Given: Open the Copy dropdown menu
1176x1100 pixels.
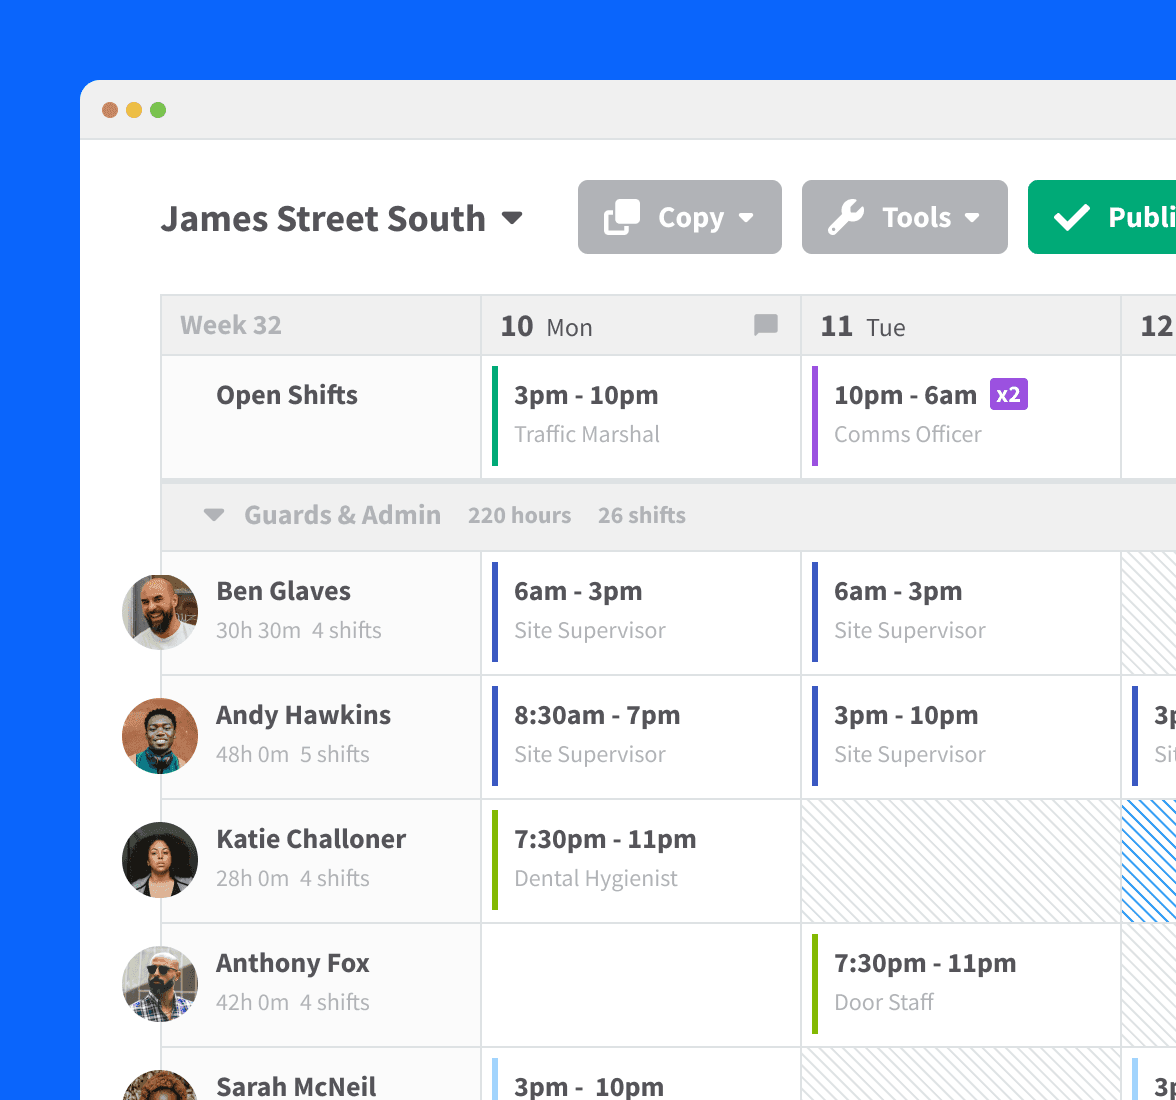Looking at the screenshot, I should pos(679,217).
